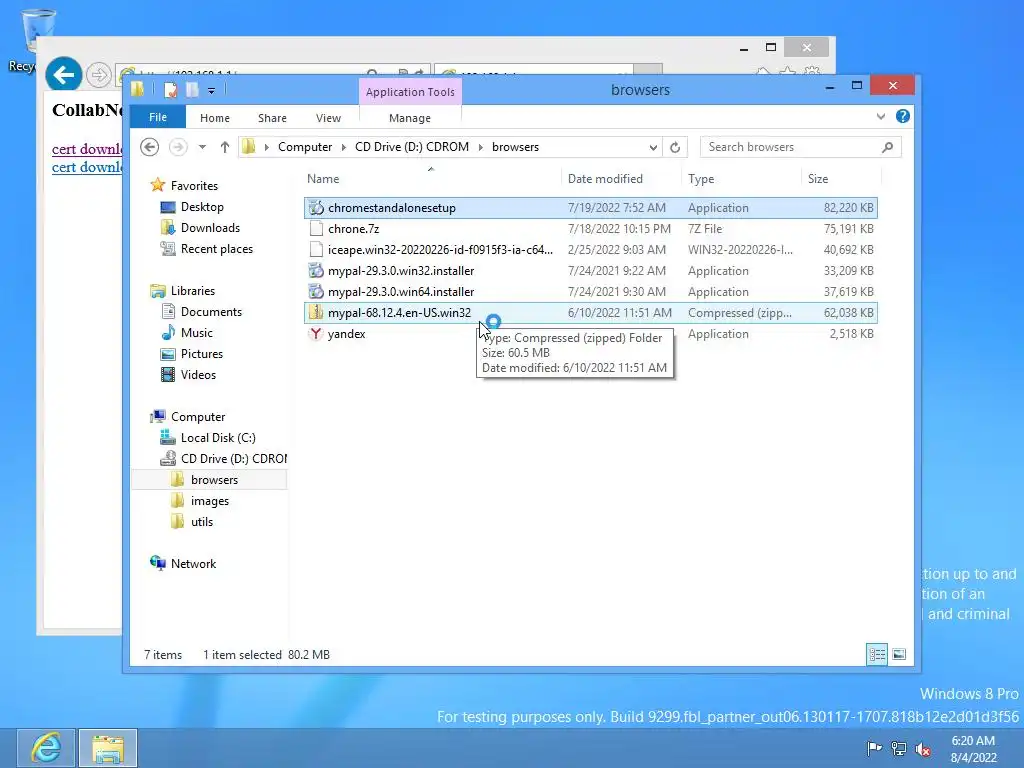Image resolution: width=1024 pixels, height=768 pixels.
Task: Switch to the Home ribbon tab
Action: point(215,118)
